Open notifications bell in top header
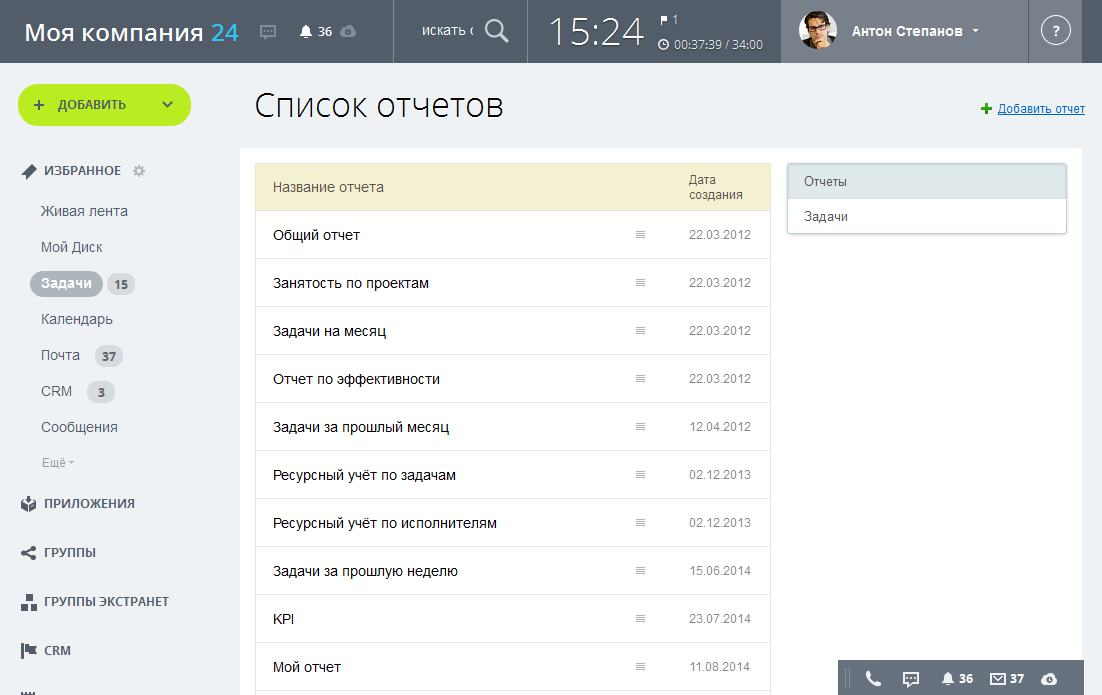 click(306, 32)
